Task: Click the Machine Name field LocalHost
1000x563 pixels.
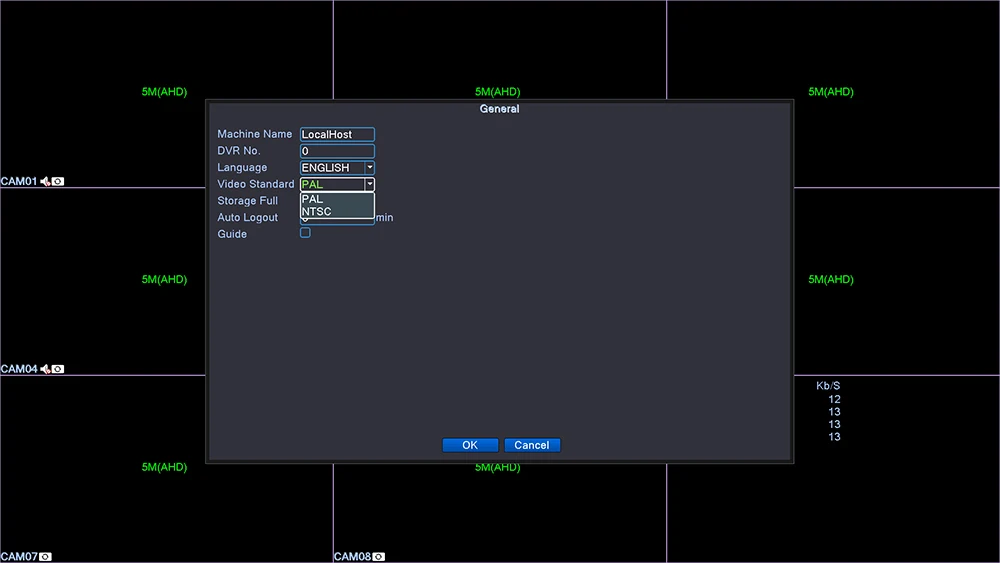Action: [x=337, y=135]
